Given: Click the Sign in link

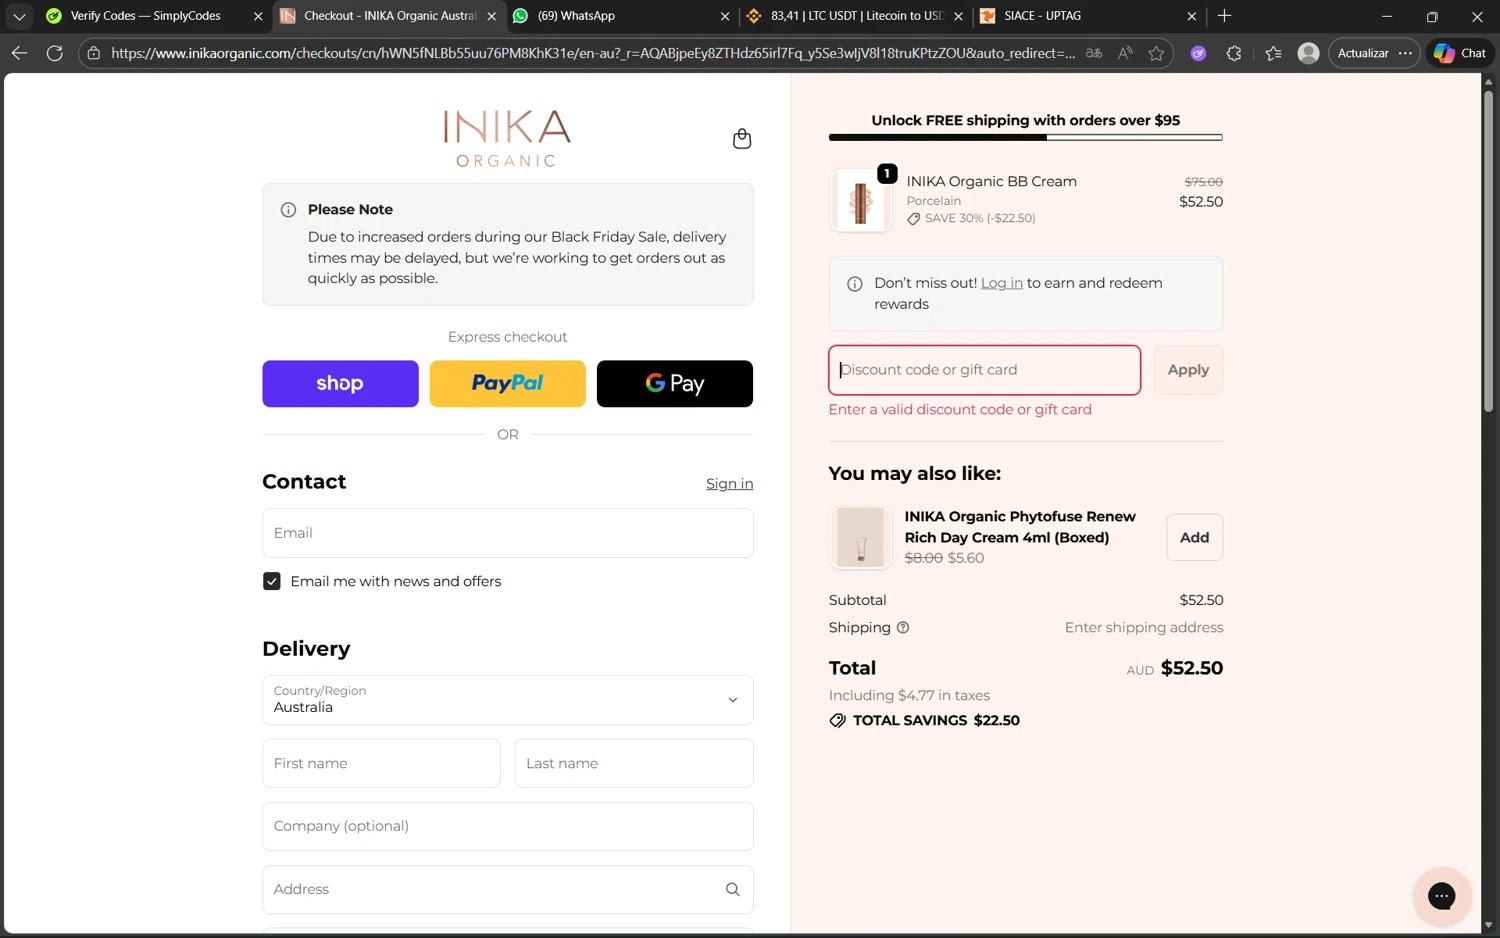Looking at the screenshot, I should 729,484.
